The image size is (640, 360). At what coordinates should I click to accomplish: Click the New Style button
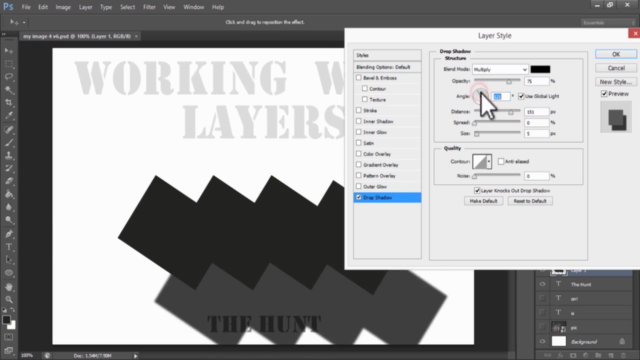click(x=616, y=82)
